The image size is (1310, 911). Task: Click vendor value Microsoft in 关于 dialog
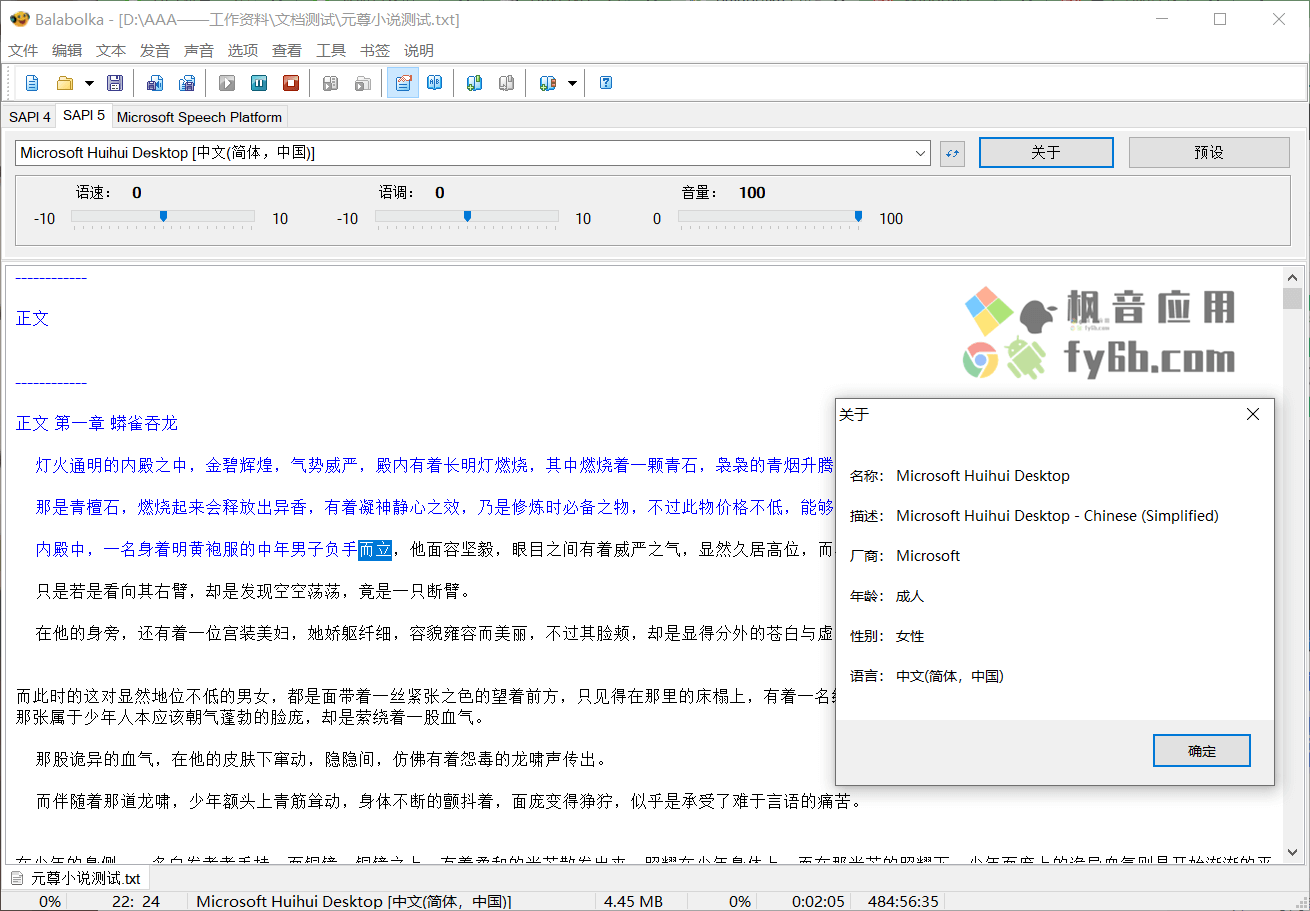click(x=928, y=556)
